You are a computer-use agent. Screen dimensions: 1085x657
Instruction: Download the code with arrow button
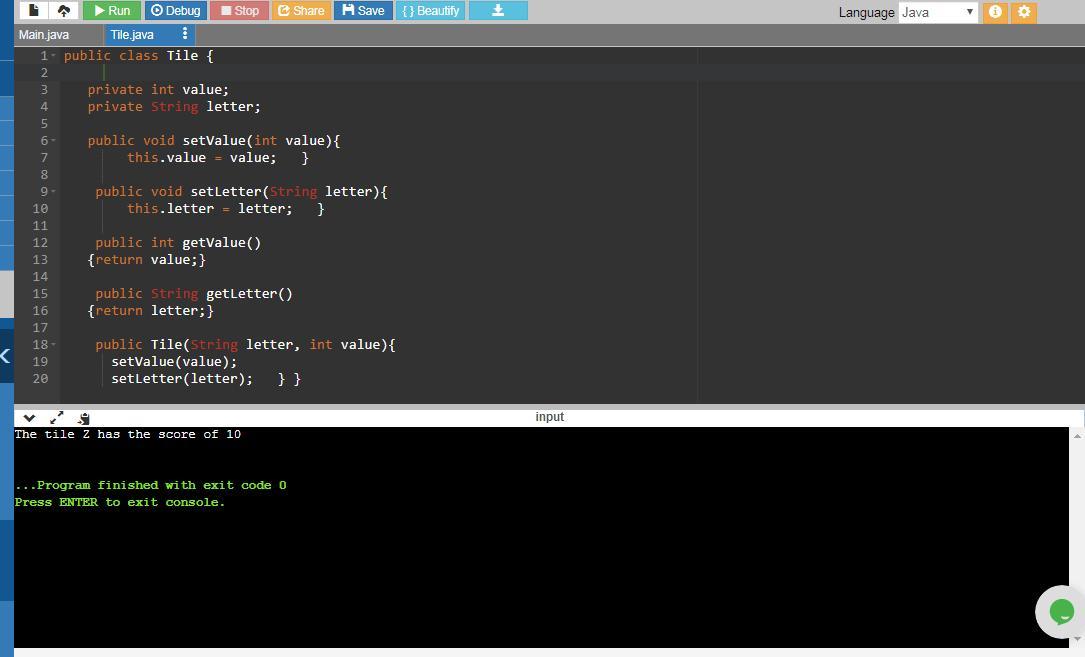pyautogui.click(x=498, y=10)
